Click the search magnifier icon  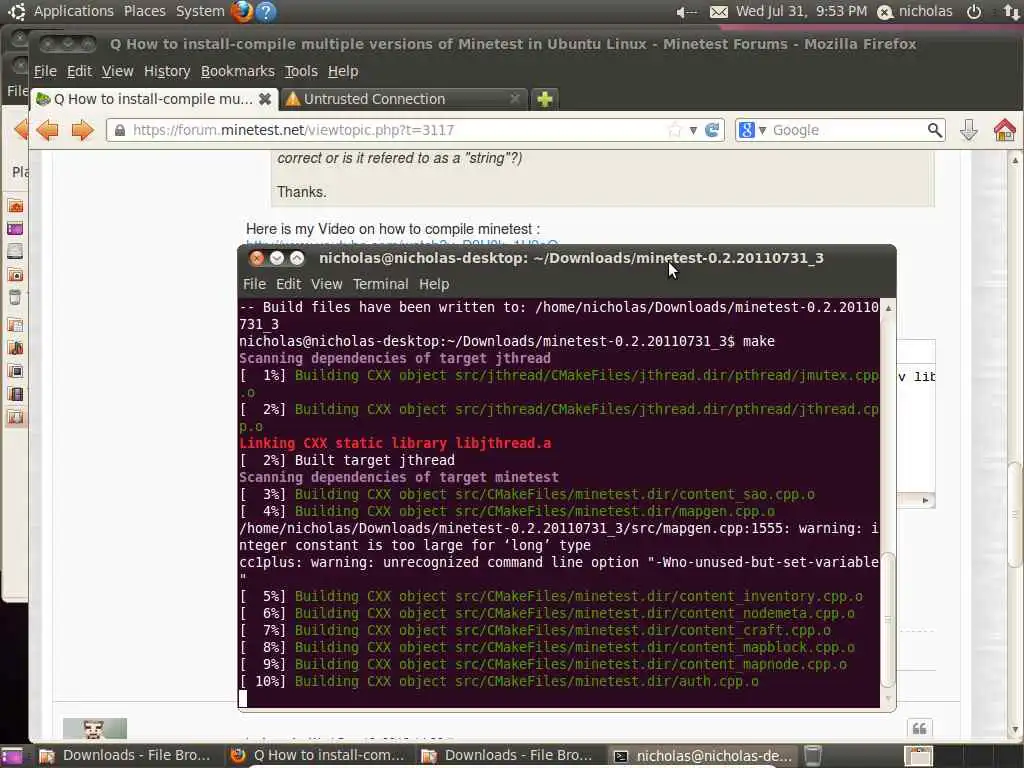(935, 130)
